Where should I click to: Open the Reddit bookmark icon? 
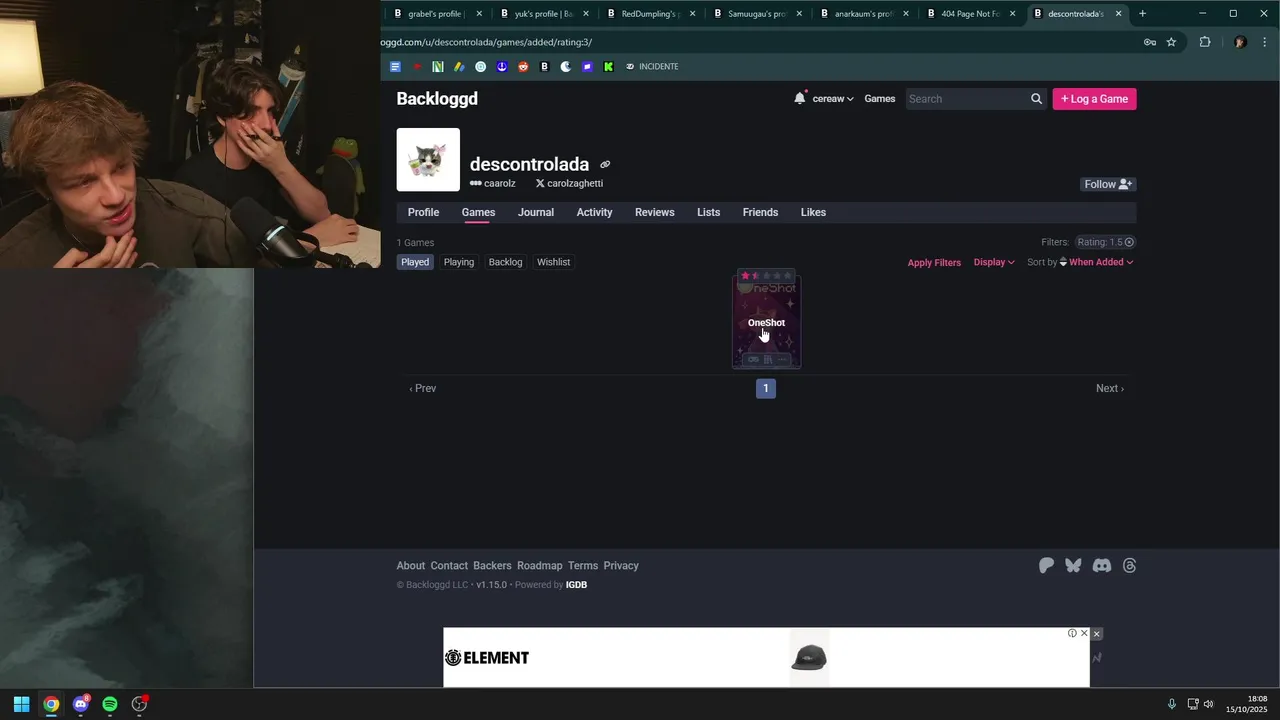pyautogui.click(x=523, y=67)
